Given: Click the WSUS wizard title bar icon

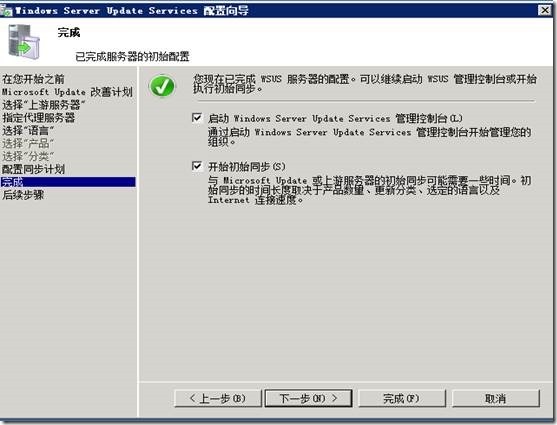Looking at the screenshot, I should tap(6, 10).
